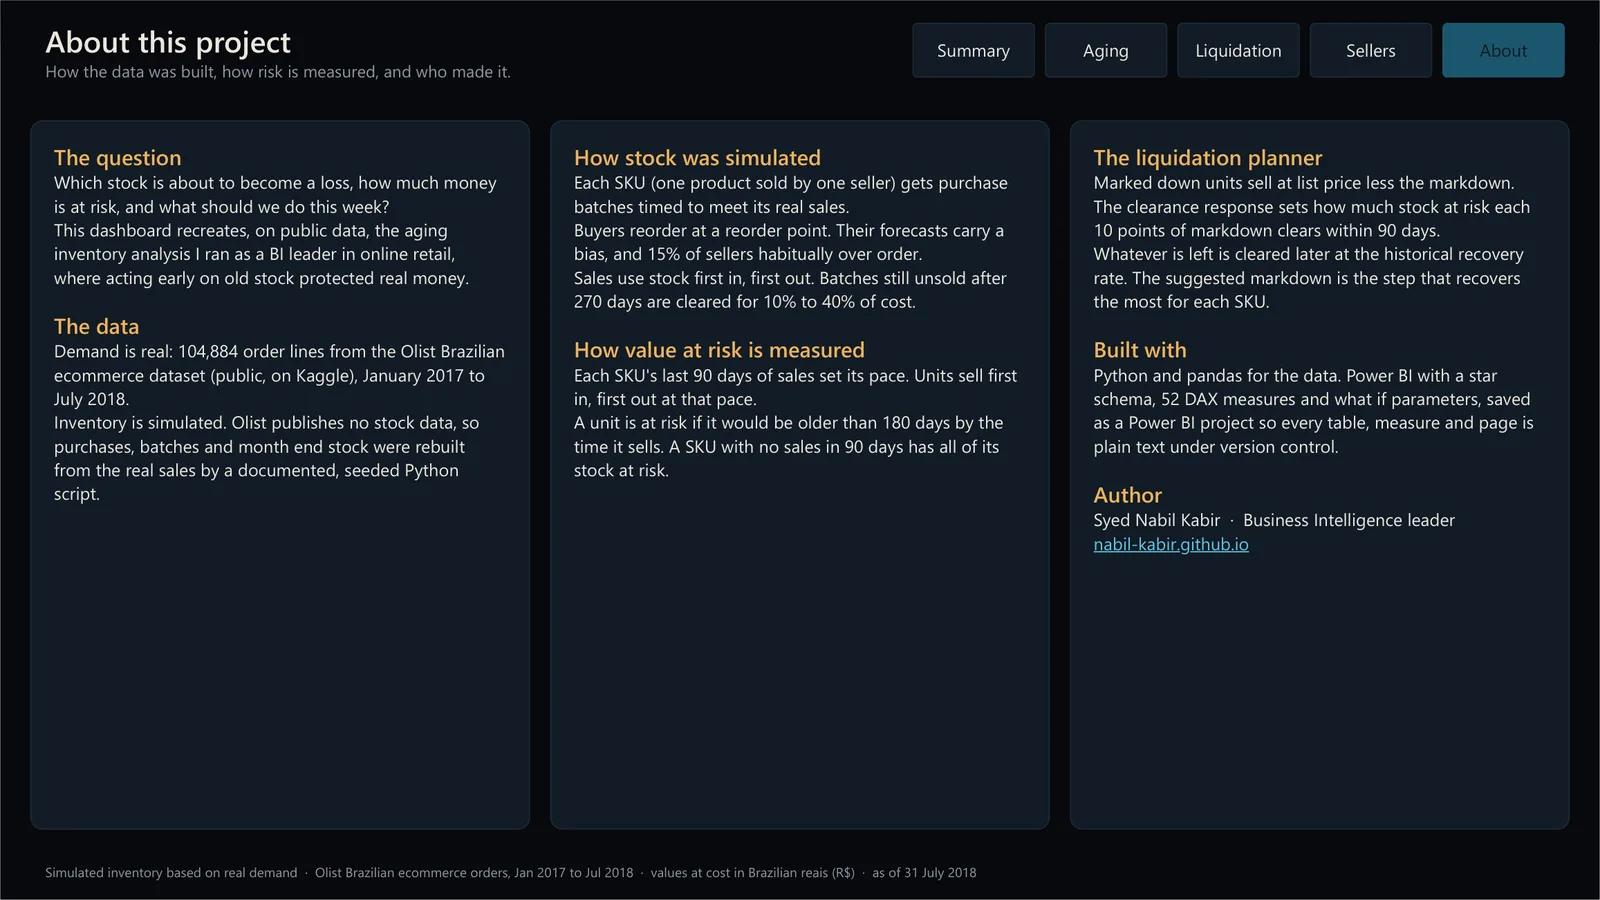The image size is (1600, 900).
Task: Click the active About tab
Action: coord(1503,50)
